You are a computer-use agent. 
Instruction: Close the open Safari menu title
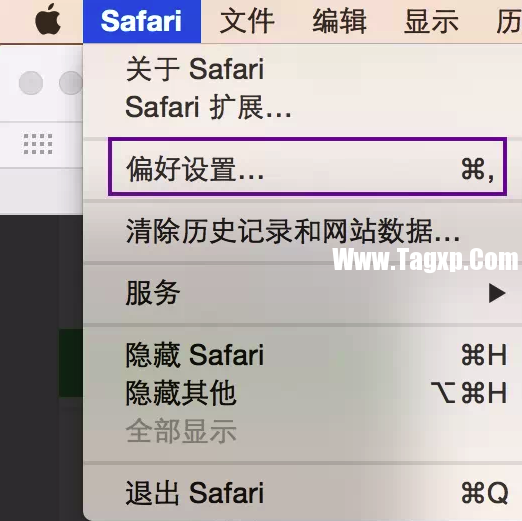coord(142,21)
